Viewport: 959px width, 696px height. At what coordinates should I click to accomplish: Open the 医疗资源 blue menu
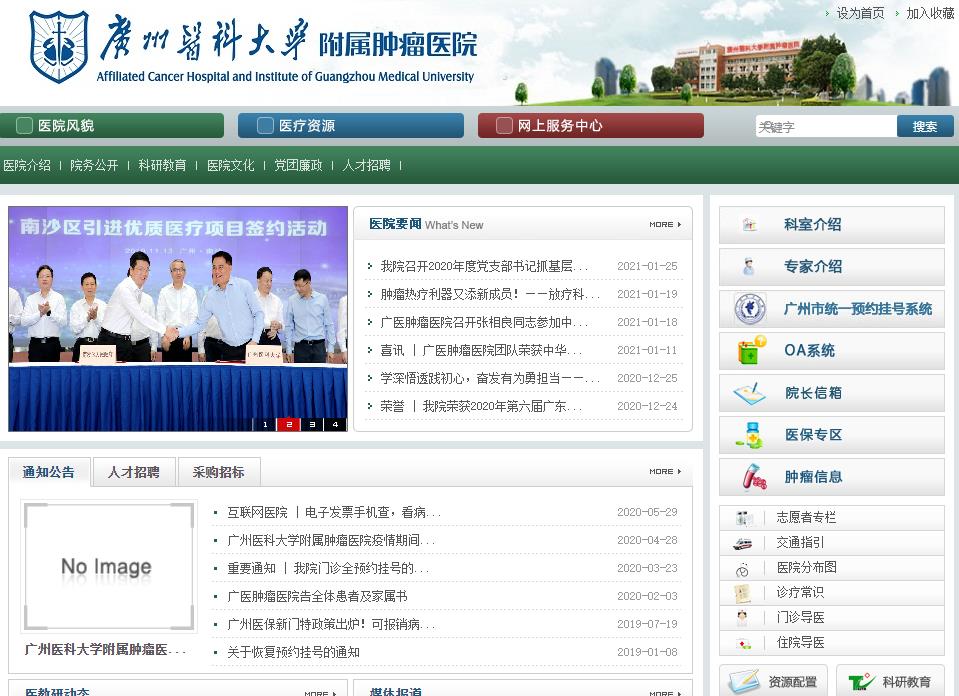(x=351, y=125)
